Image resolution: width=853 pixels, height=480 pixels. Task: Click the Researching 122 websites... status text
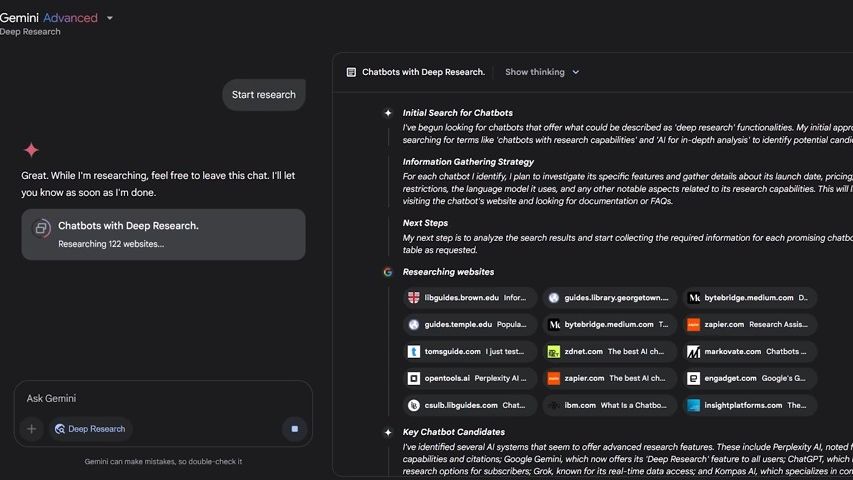pyautogui.click(x=111, y=244)
